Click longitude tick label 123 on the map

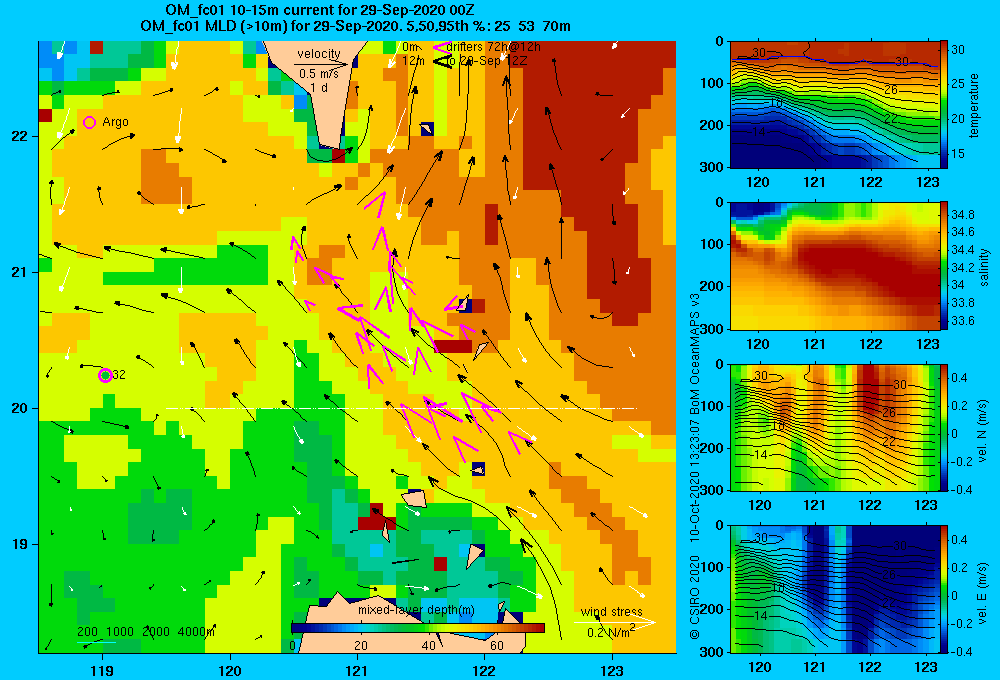pyautogui.click(x=612, y=670)
